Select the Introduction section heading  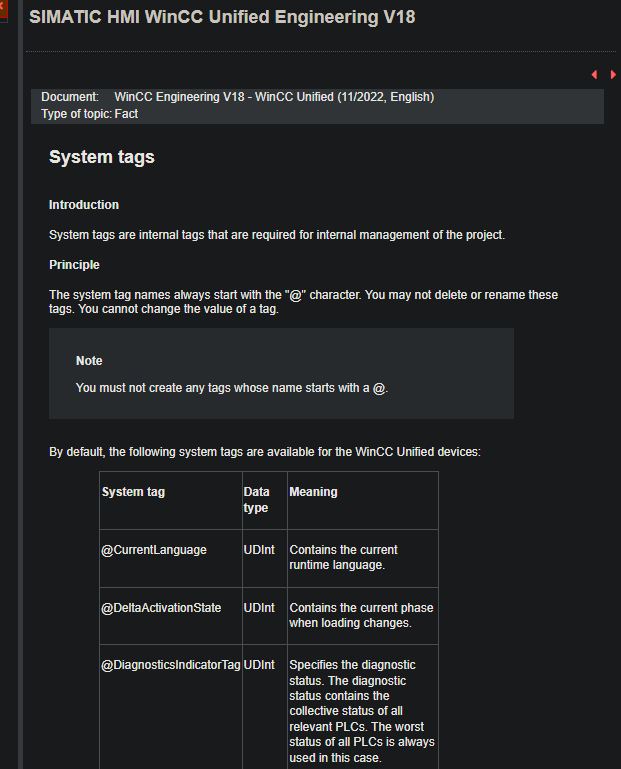tap(84, 205)
